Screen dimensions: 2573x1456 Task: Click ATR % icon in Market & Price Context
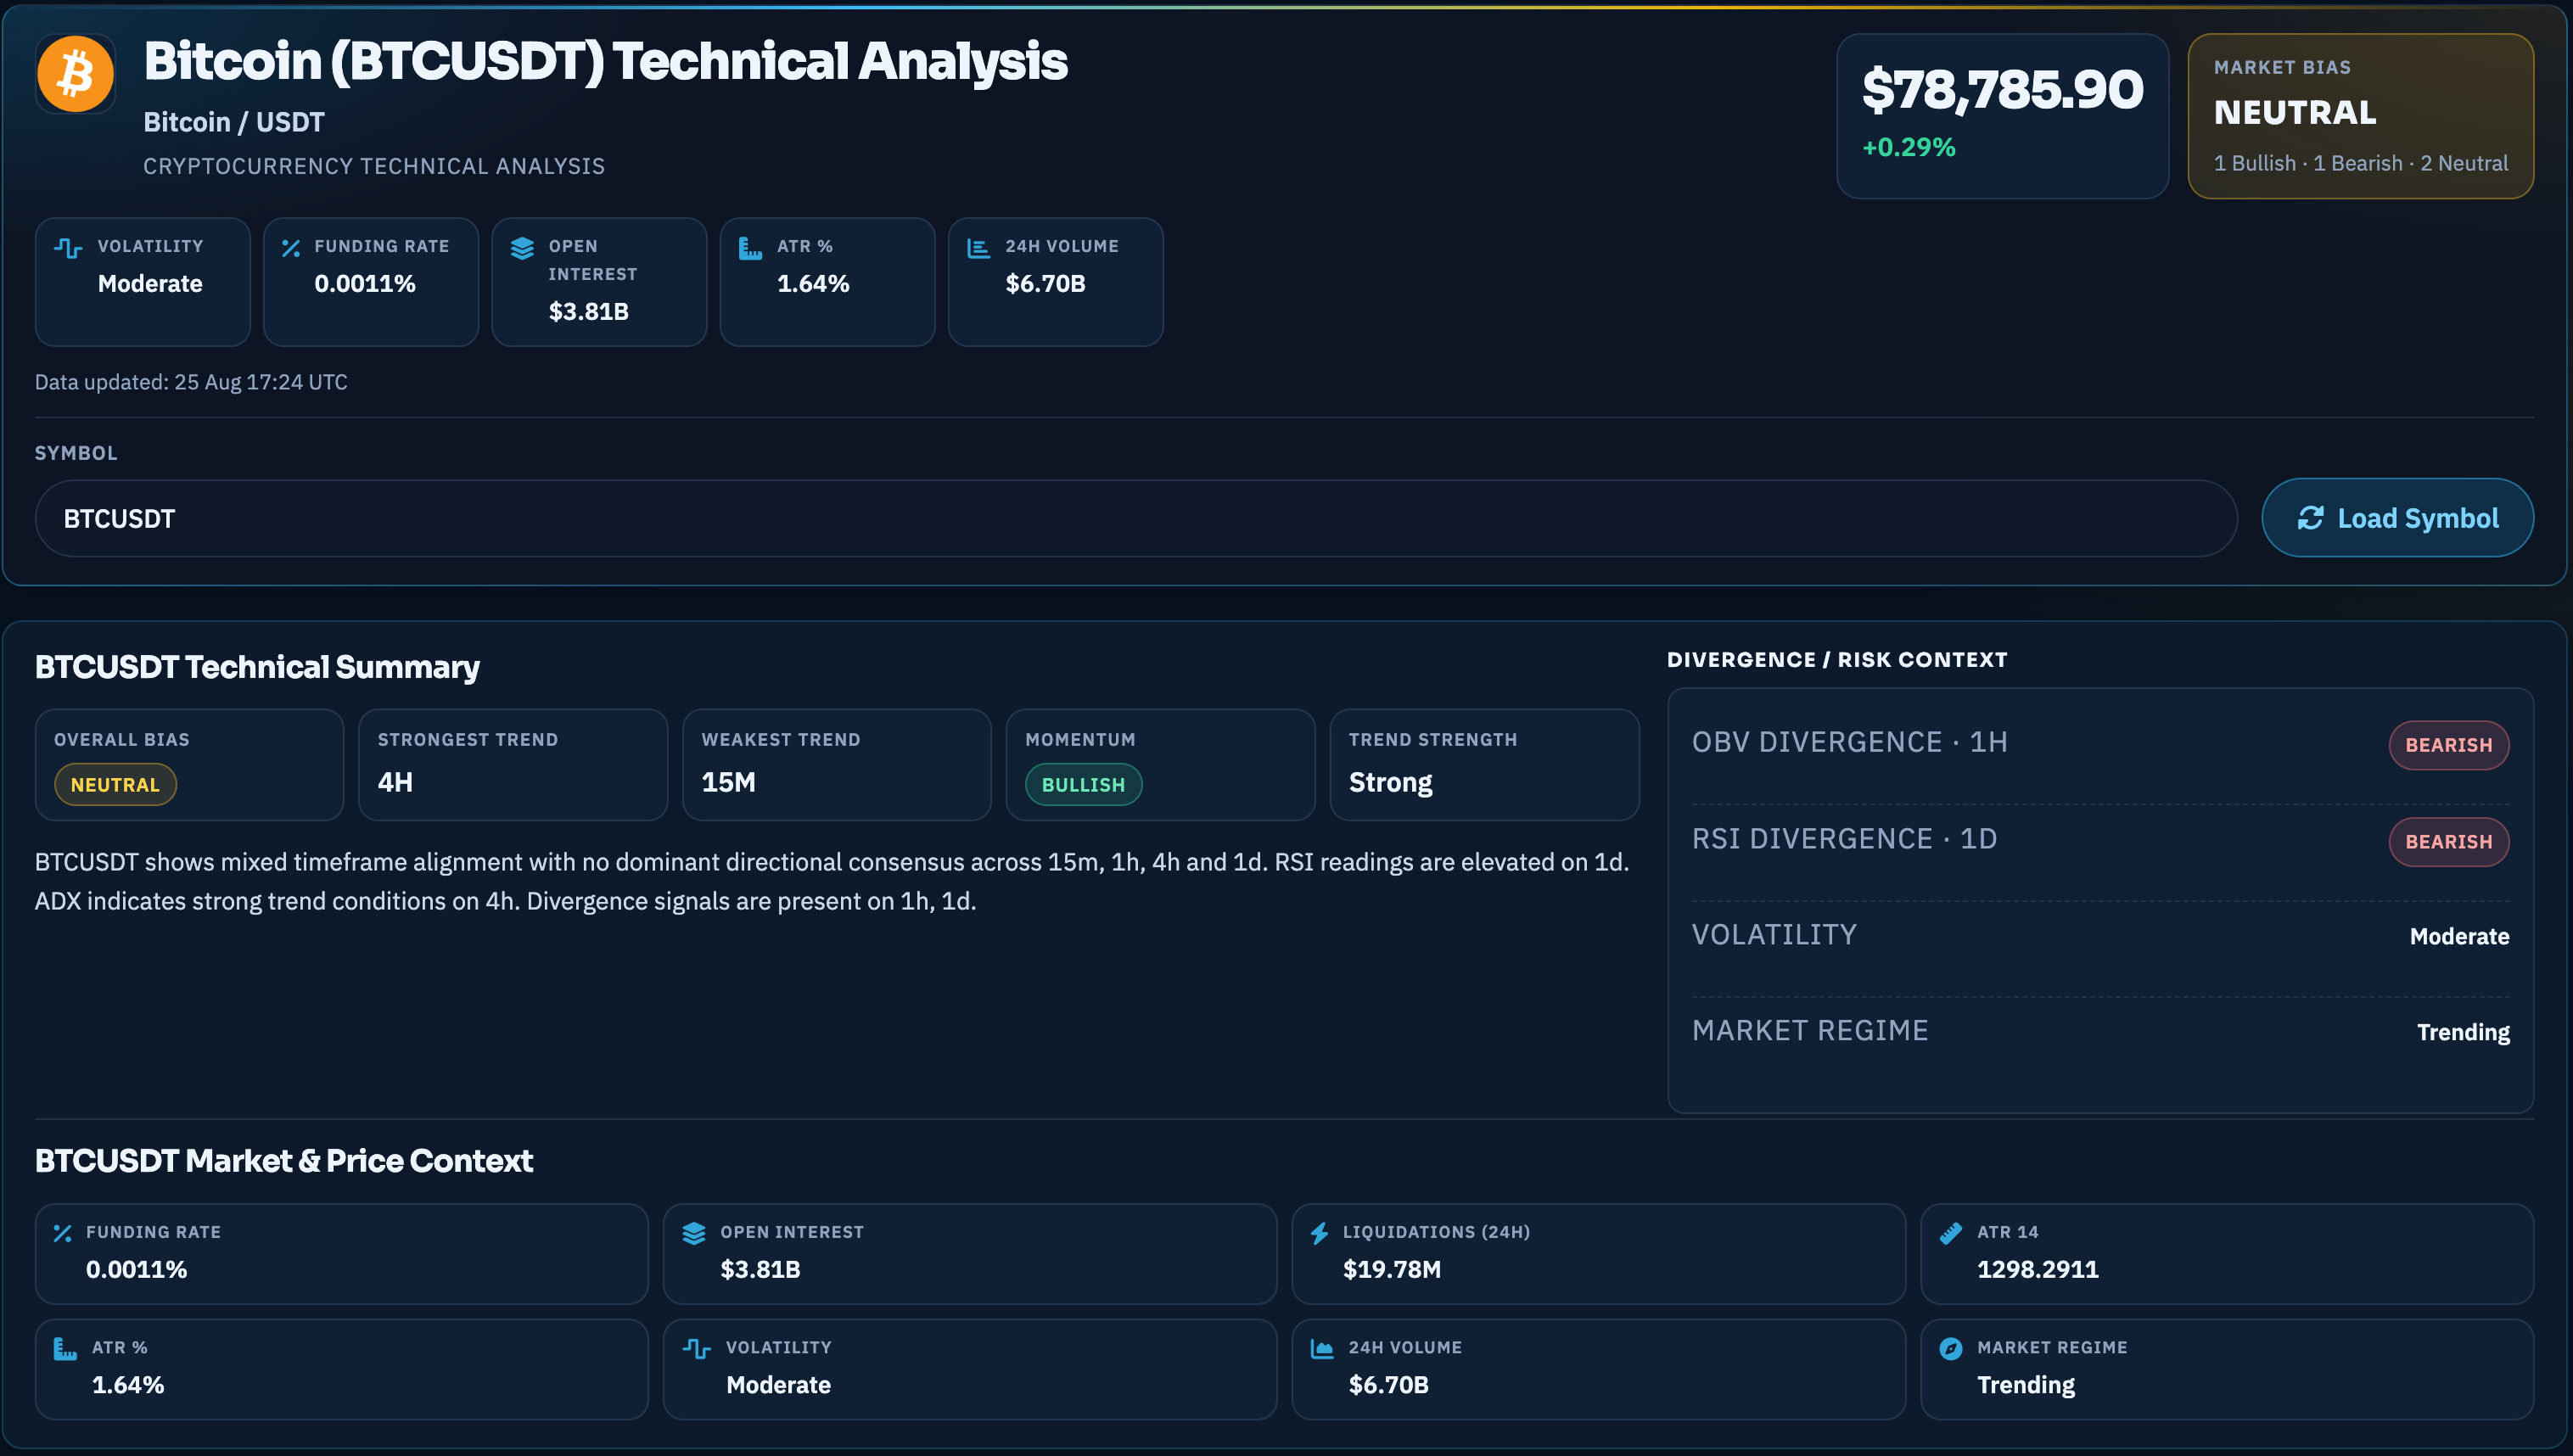(65, 1349)
